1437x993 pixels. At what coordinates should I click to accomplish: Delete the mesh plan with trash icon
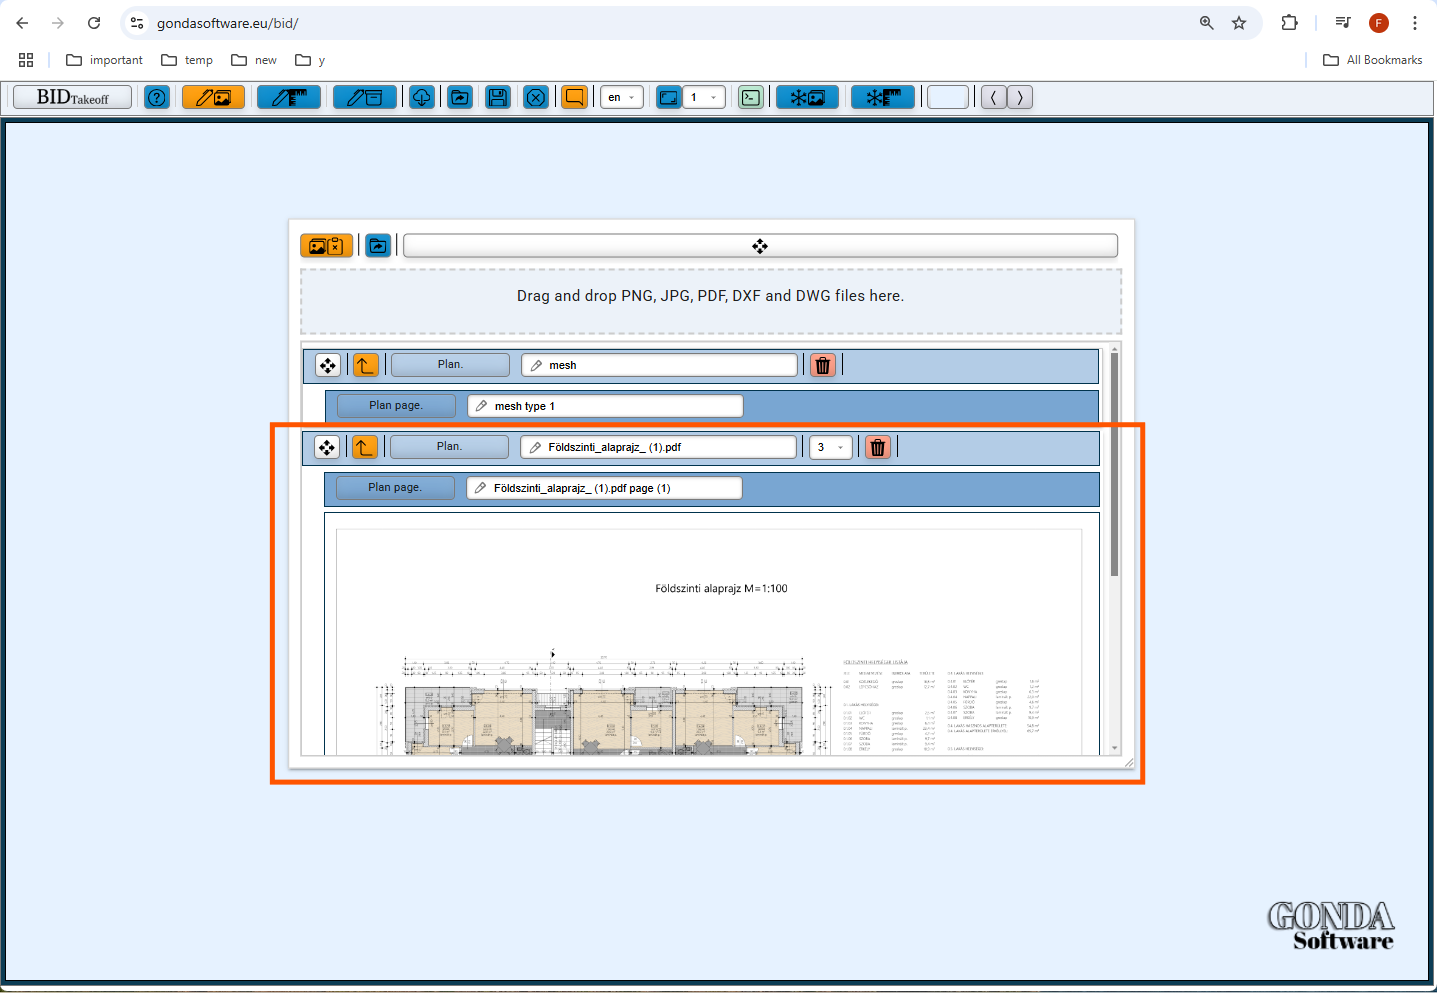tap(823, 365)
